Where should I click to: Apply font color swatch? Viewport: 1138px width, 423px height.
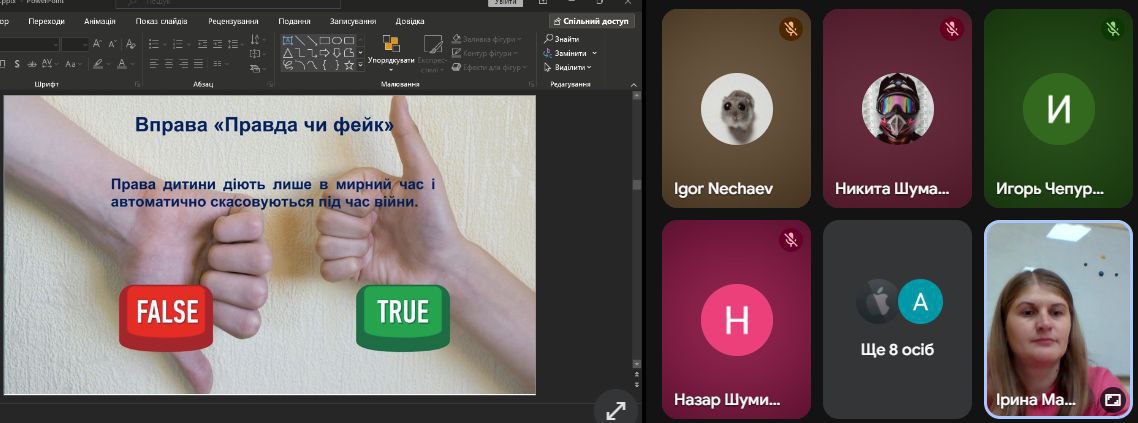pyautogui.click(x=122, y=64)
